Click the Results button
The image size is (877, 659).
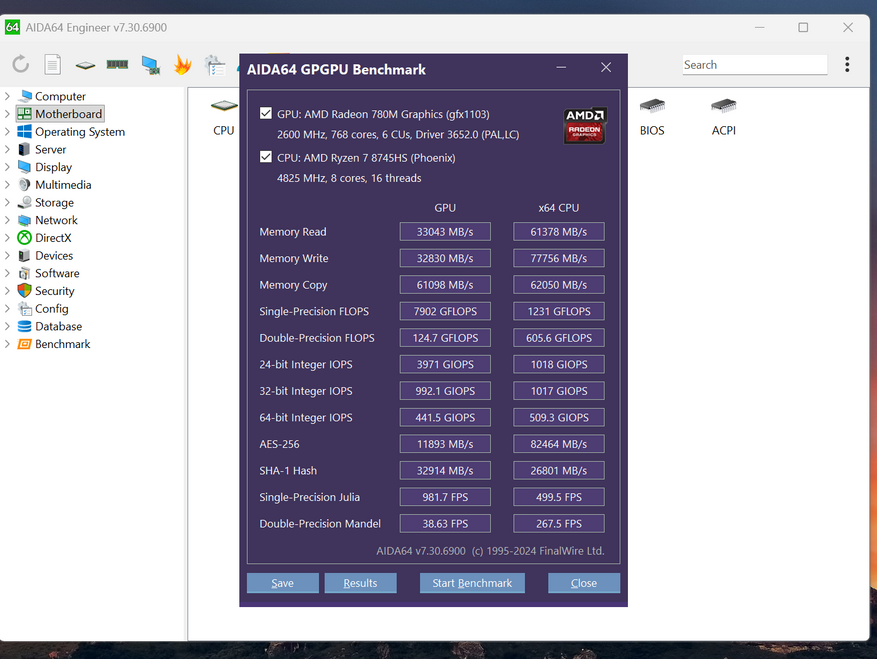tap(360, 583)
